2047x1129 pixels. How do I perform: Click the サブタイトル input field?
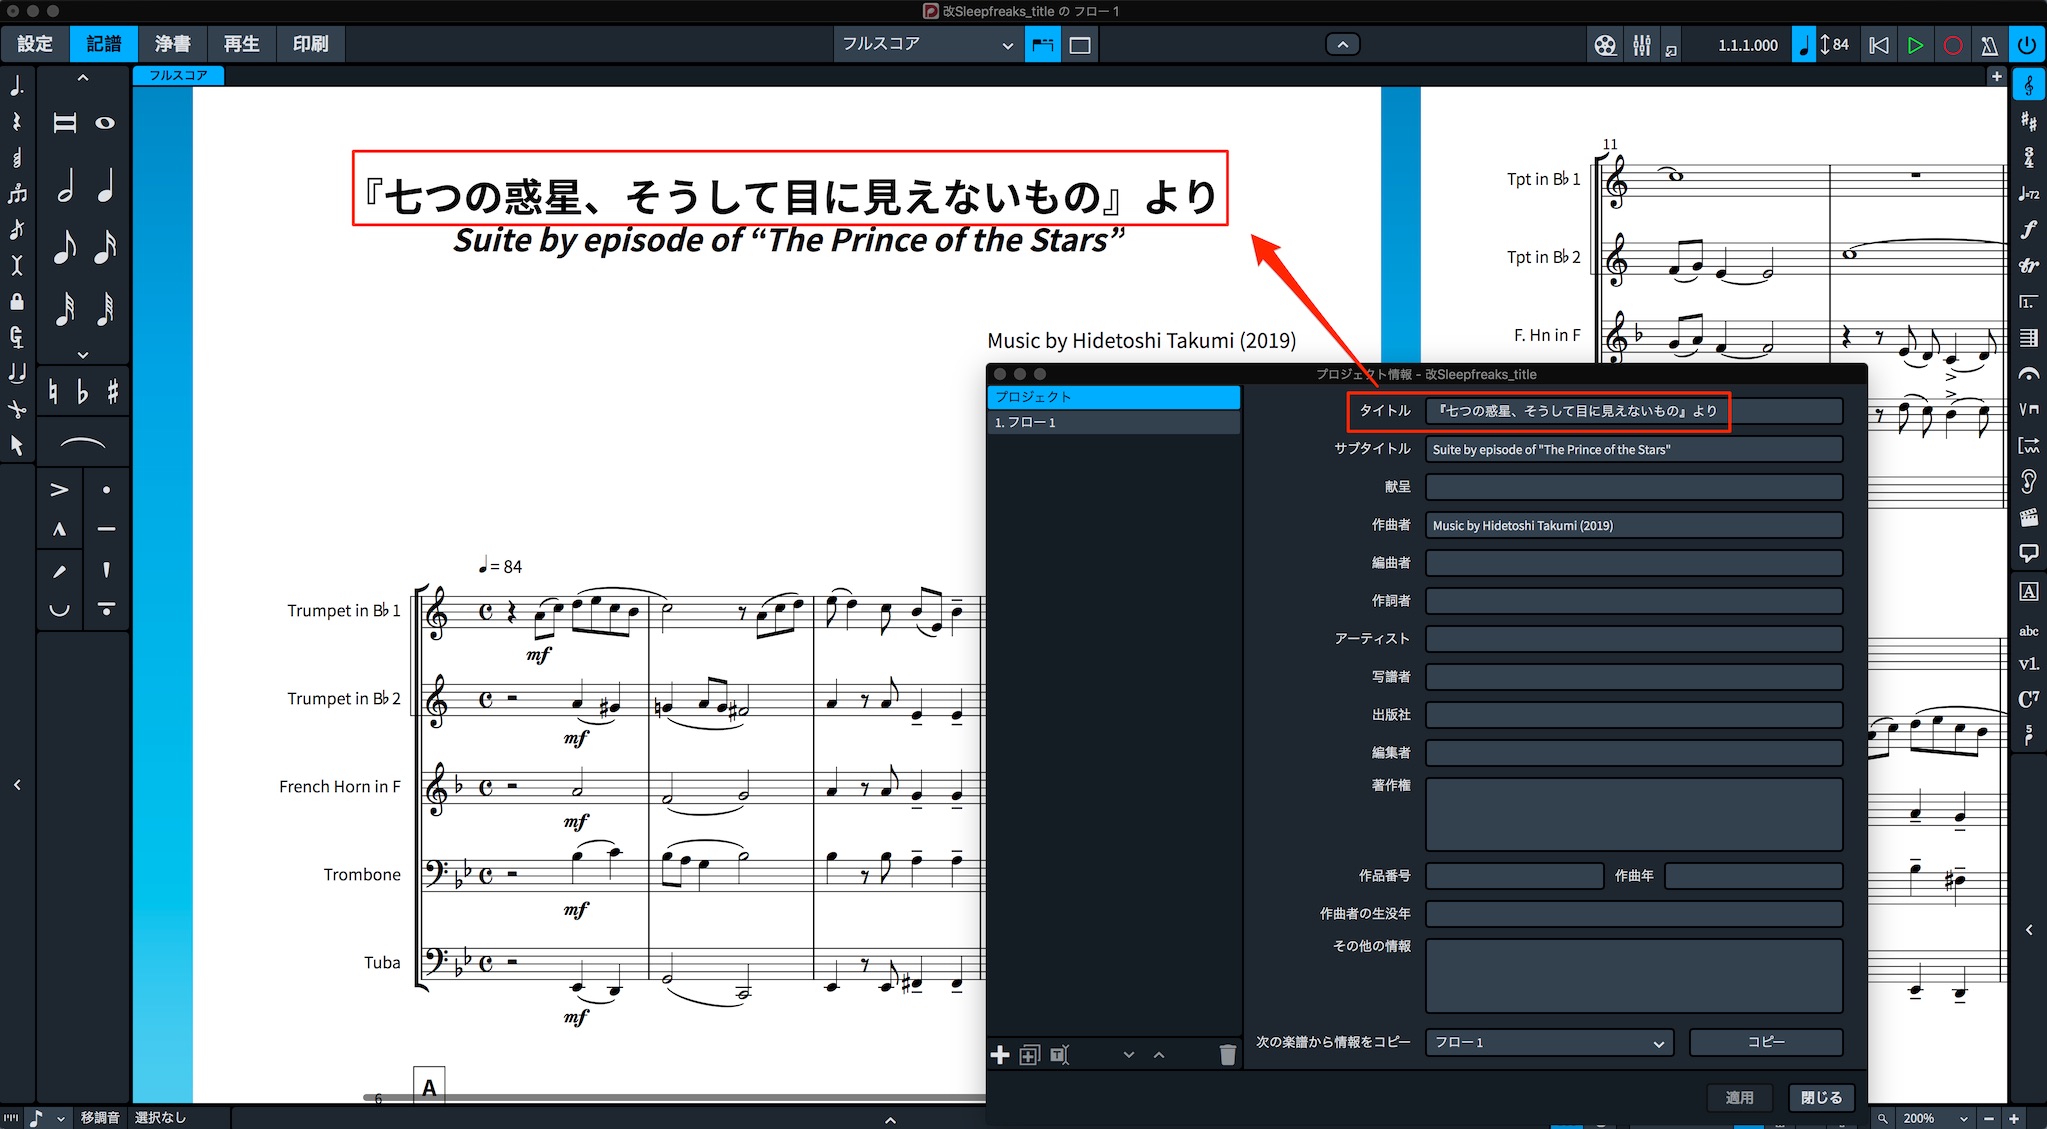pos(1634,449)
